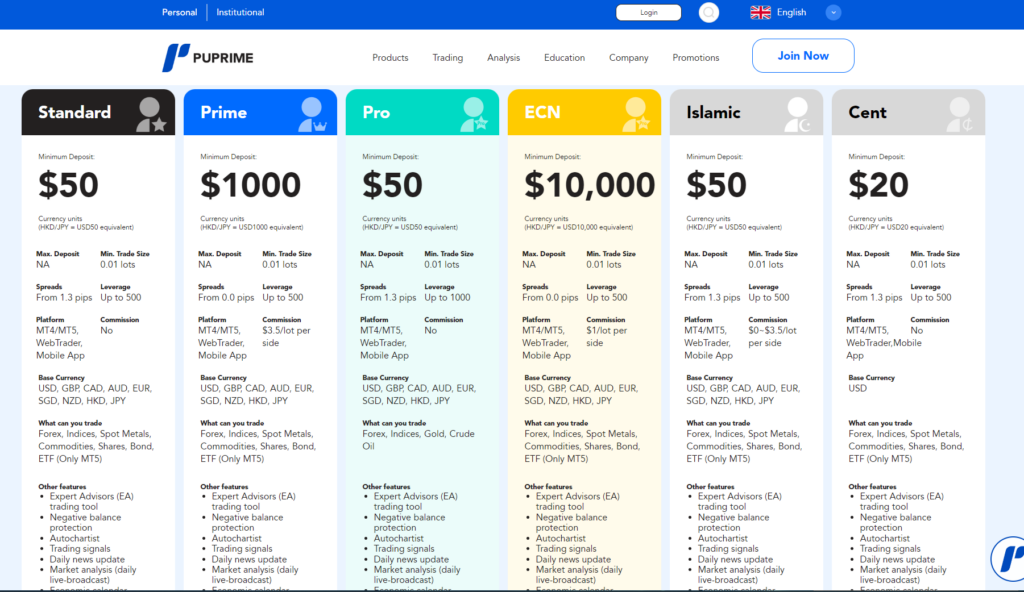The image size is (1024, 592).
Task: Click the Cent account coin icon
Action: 960,114
